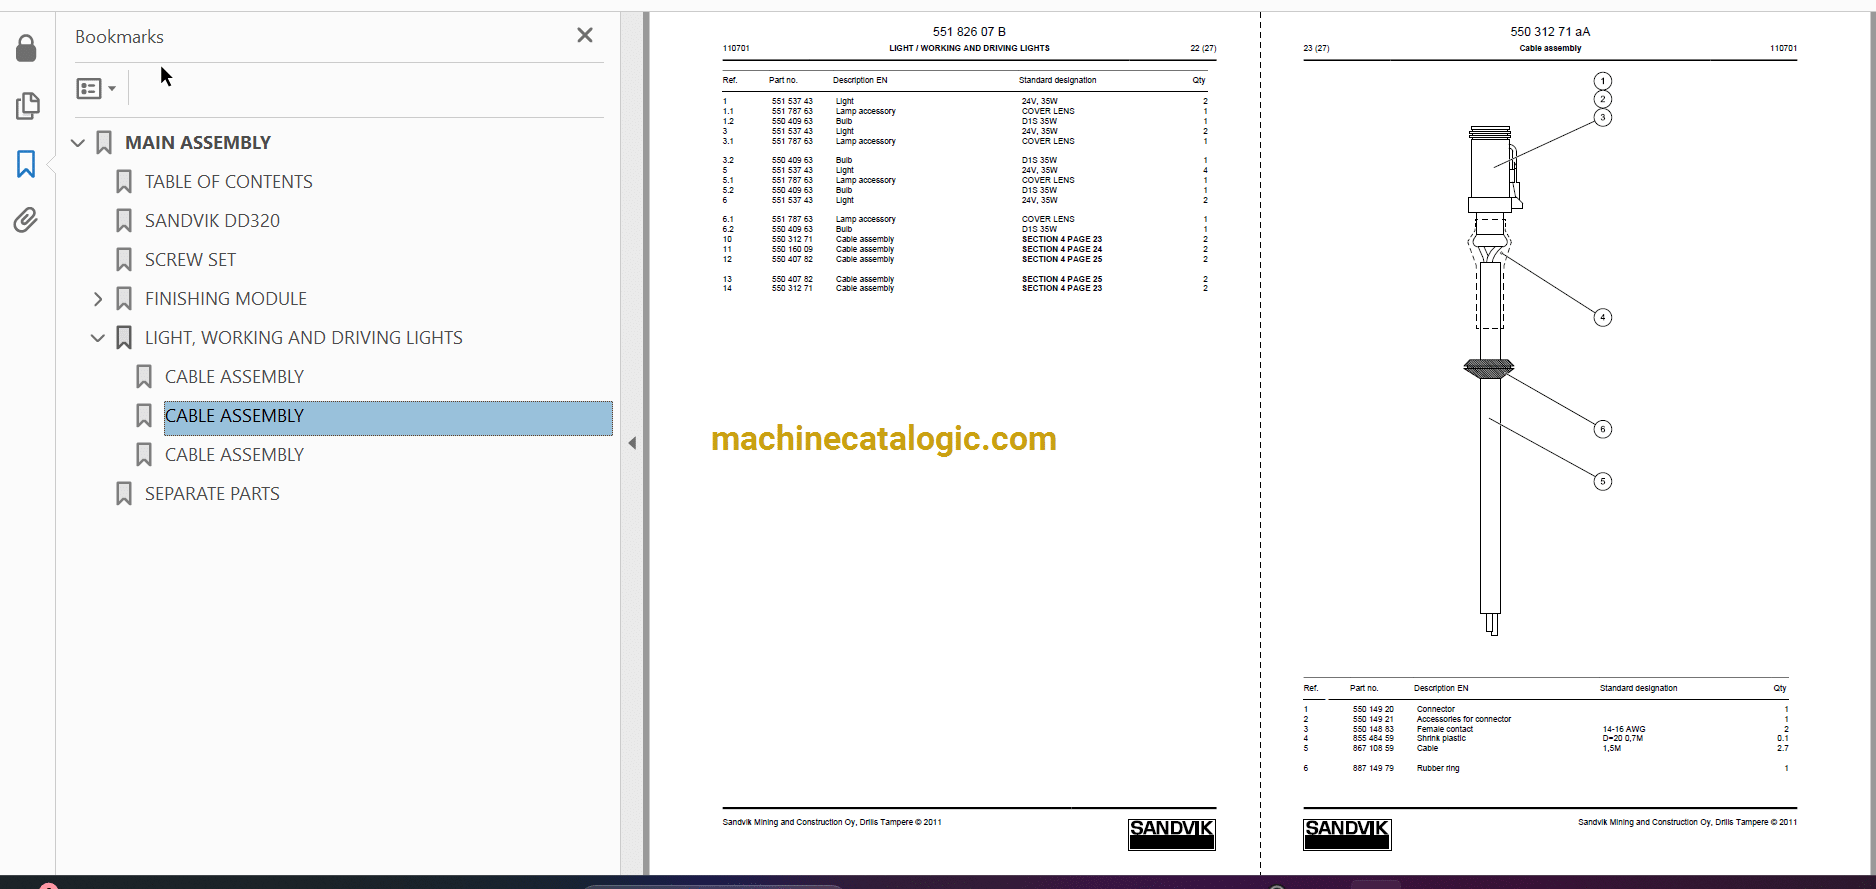Image resolution: width=1876 pixels, height=889 pixels.
Task: Click the Cable assembly page heading
Action: click(1550, 48)
